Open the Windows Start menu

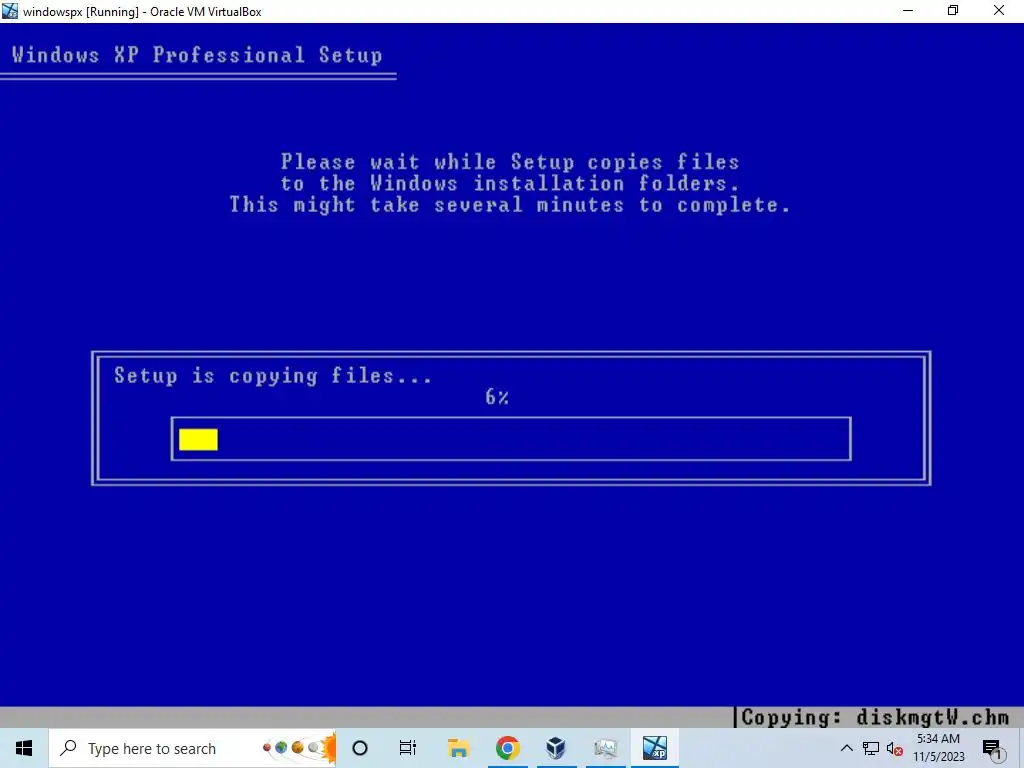pyautogui.click(x=24, y=748)
